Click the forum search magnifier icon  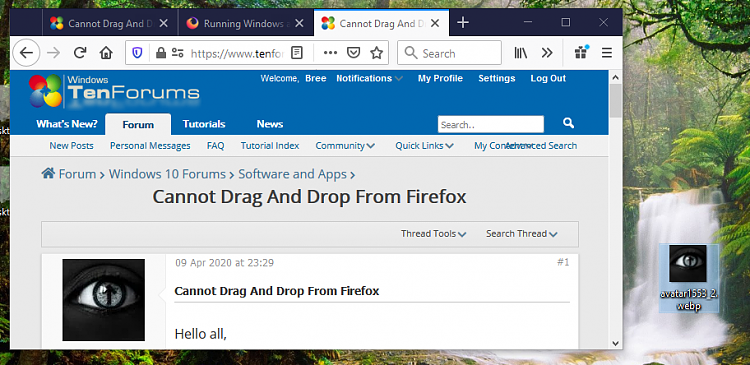click(x=568, y=123)
